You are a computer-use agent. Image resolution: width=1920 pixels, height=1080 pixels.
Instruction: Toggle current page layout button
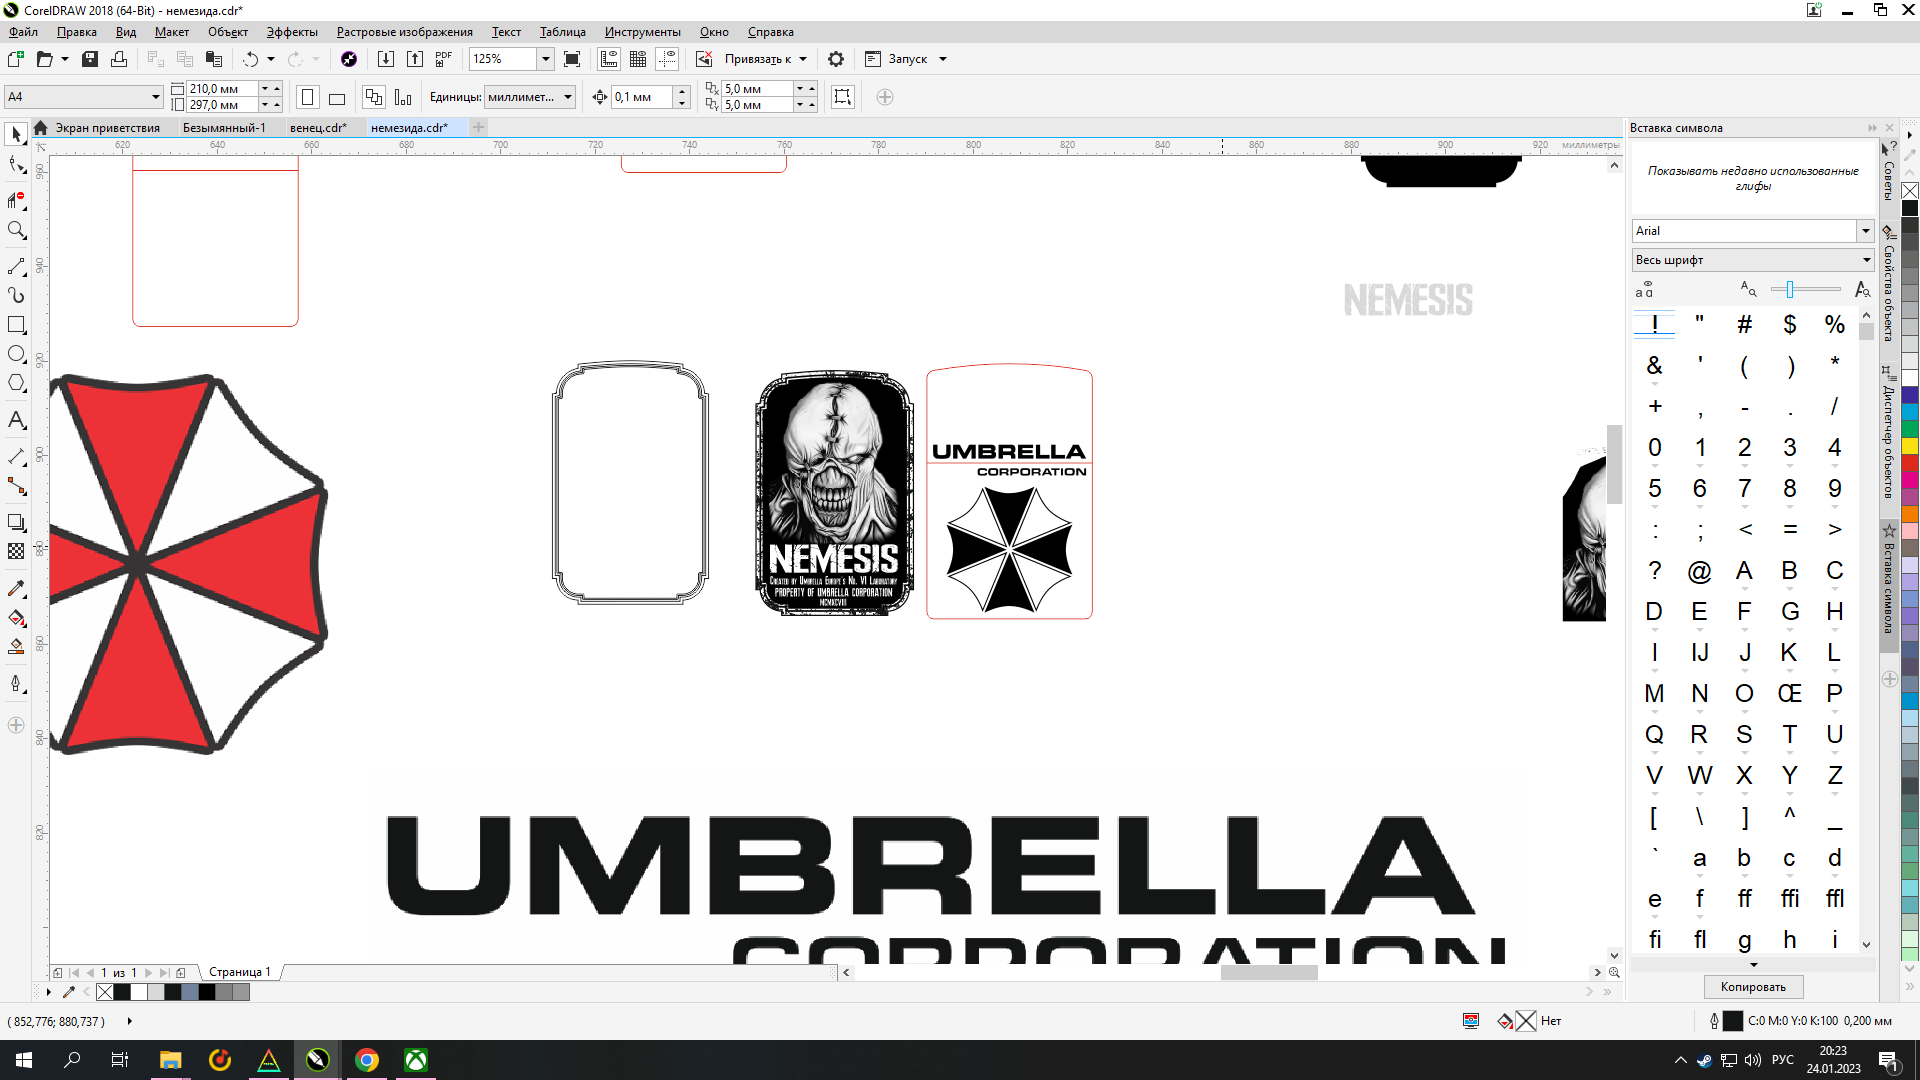(x=403, y=97)
